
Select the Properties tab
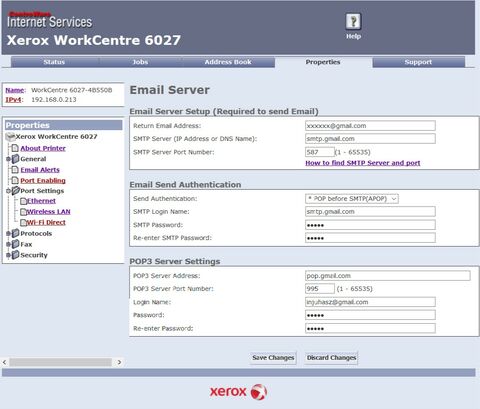323,62
